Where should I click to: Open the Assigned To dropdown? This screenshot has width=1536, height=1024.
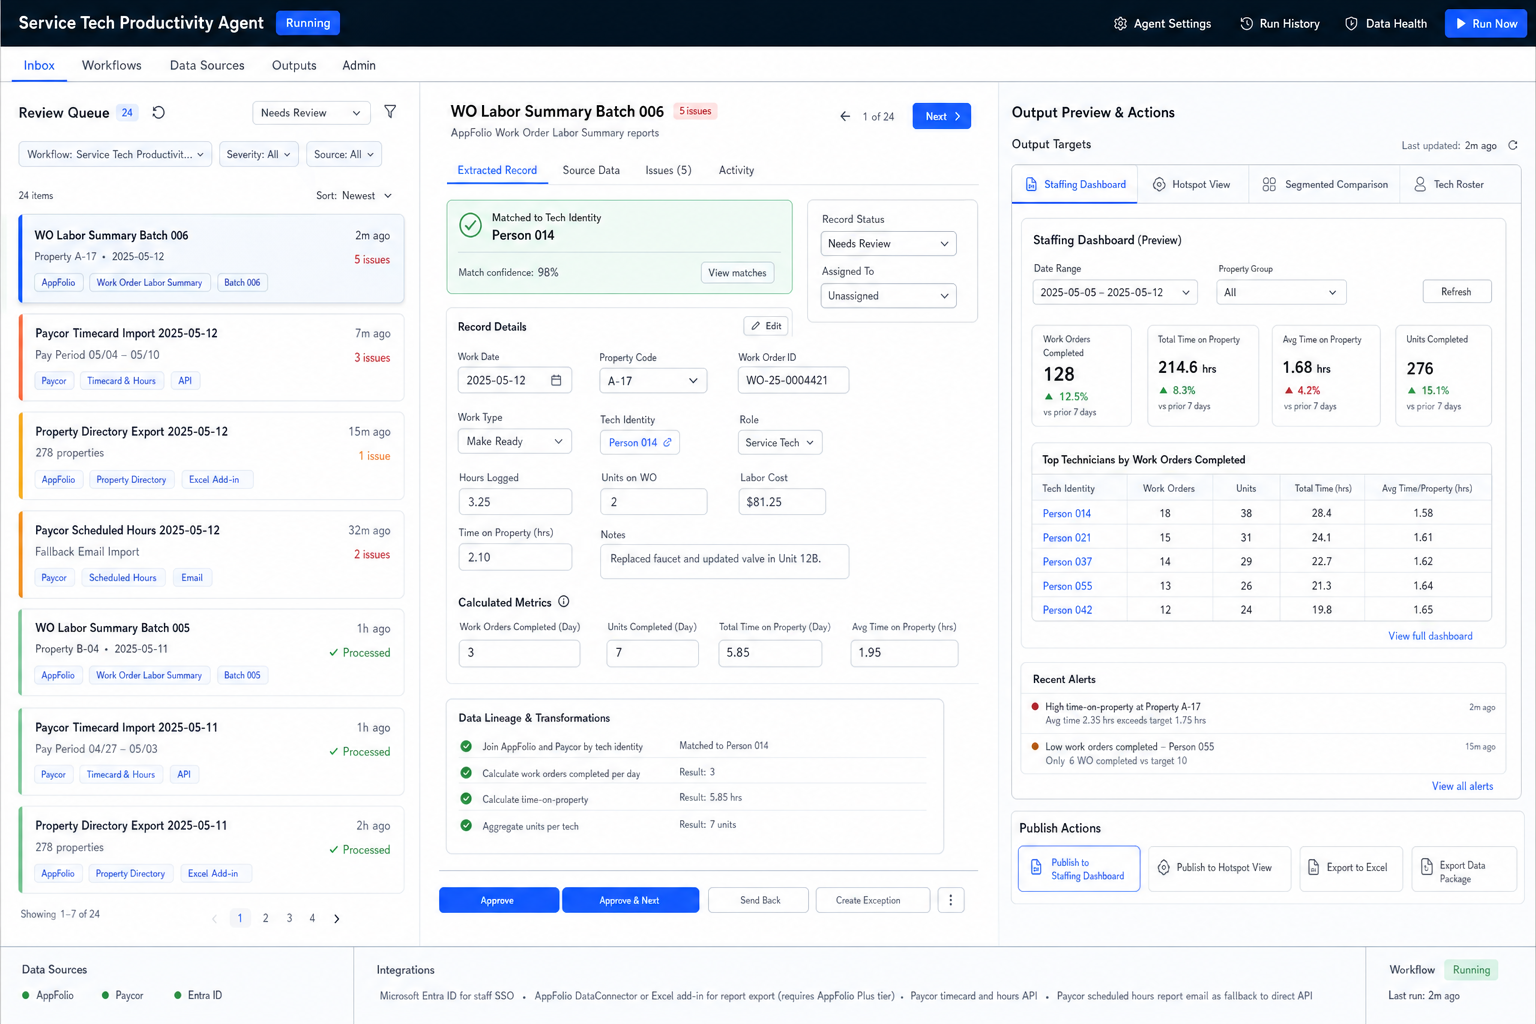click(x=888, y=296)
